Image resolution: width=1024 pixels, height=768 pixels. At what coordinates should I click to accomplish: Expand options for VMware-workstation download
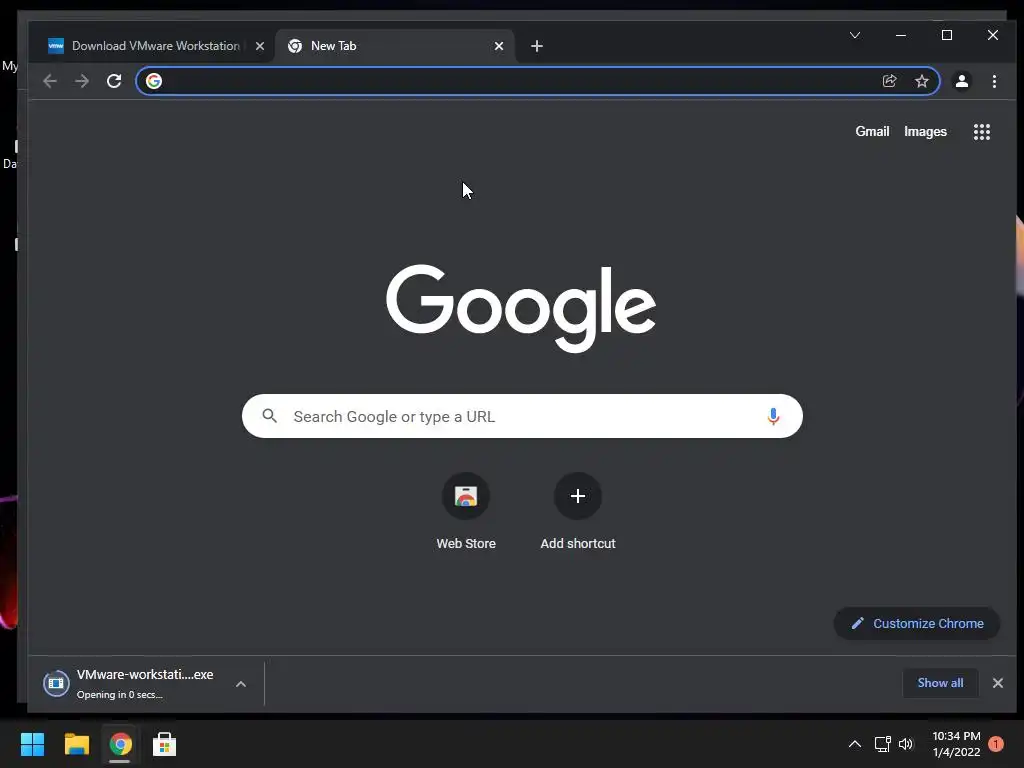(x=241, y=684)
